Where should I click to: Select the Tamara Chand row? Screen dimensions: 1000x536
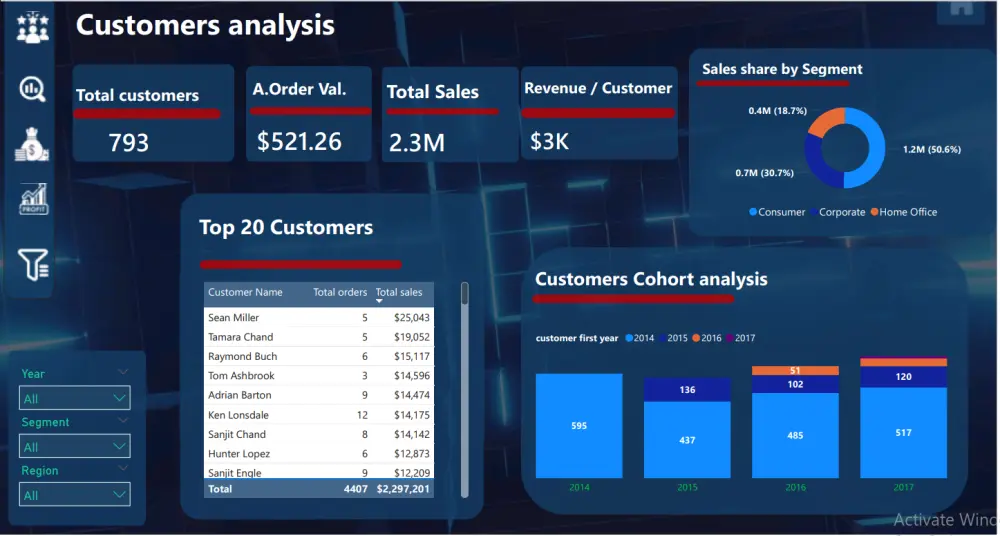click(319, 337)
